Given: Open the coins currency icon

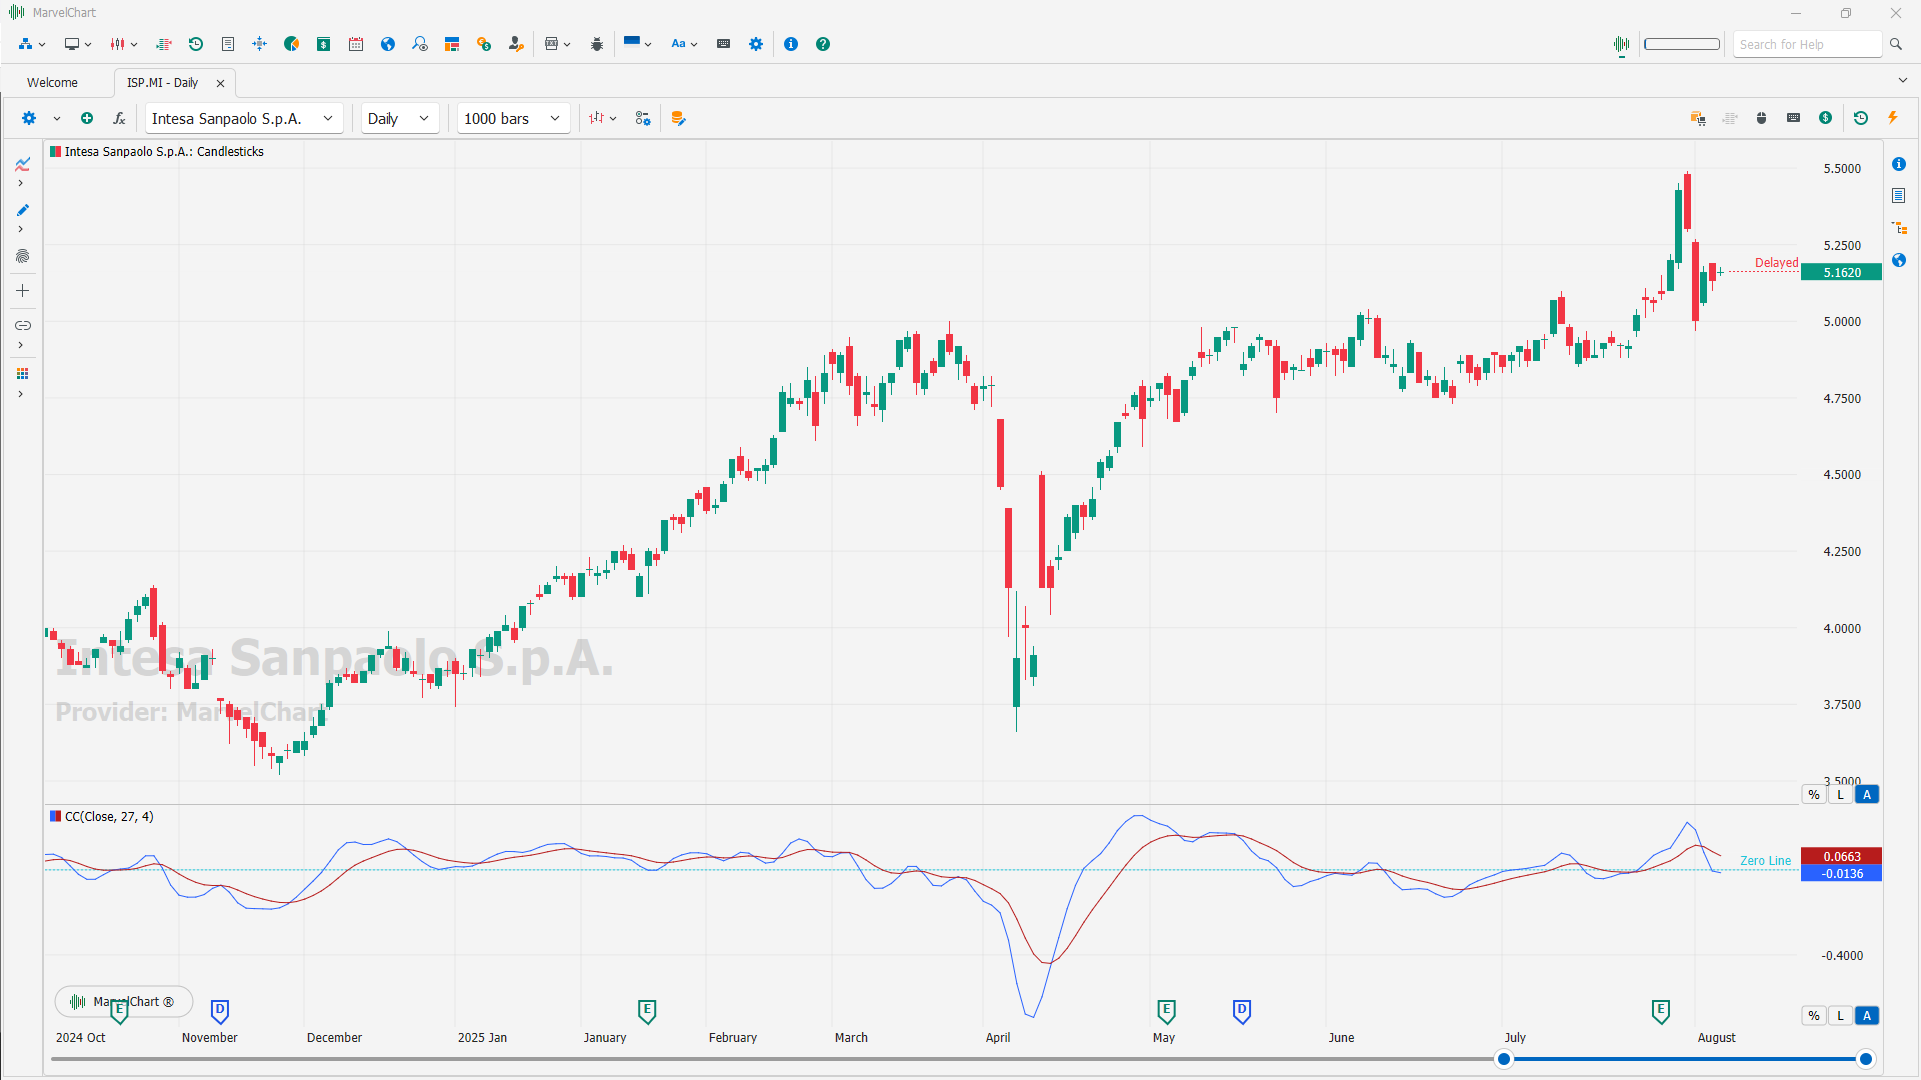Looking at the screenshot, I should point(484,44).
